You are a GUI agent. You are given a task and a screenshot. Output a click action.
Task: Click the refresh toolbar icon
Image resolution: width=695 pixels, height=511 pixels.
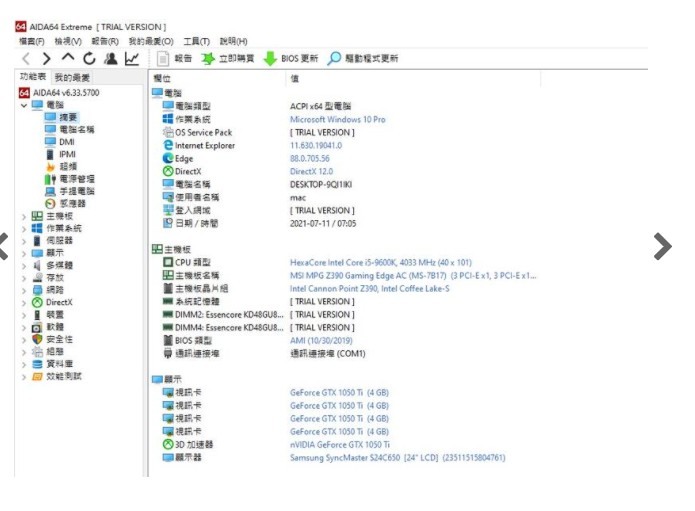click(89, 58)
